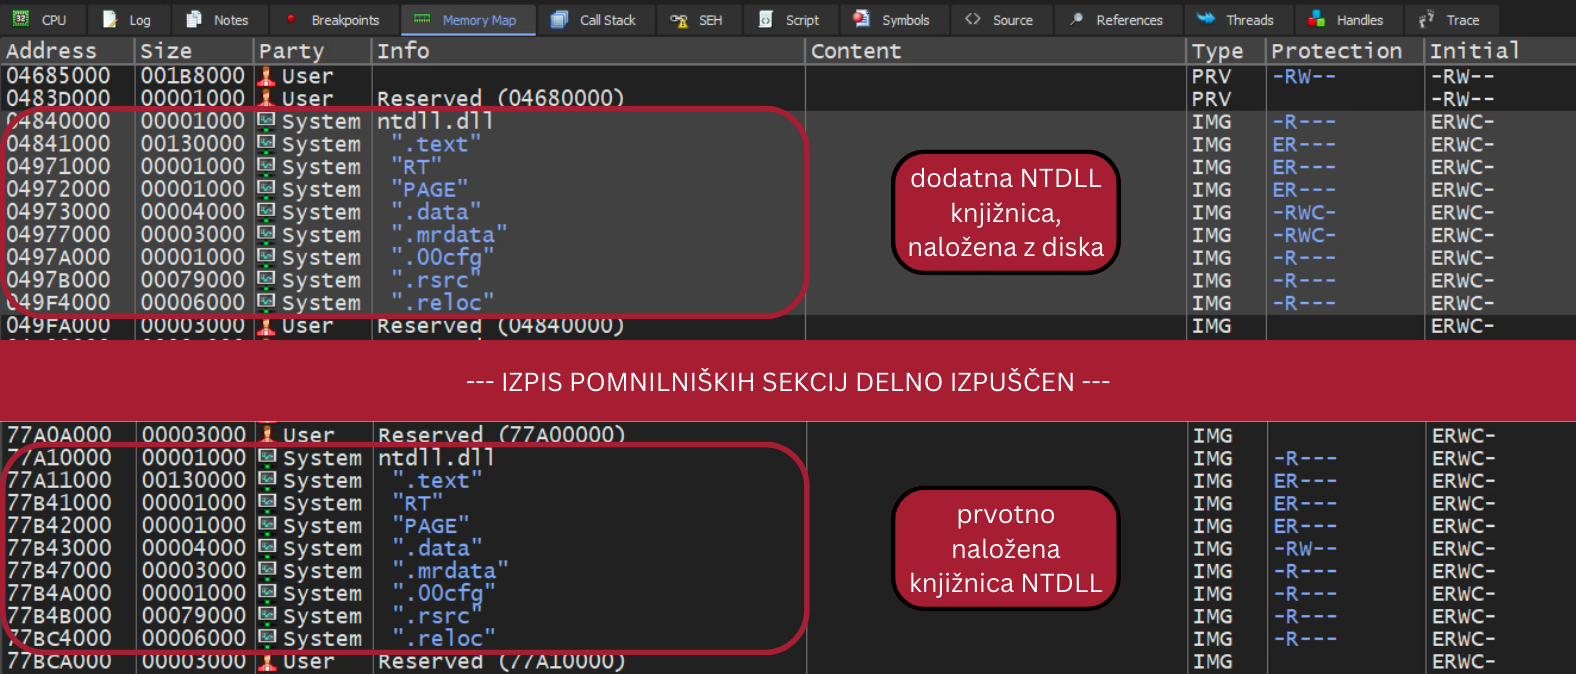Select the ".mrdata" section at 04977000
This screenshot has width=1576, height=674.
pos(449,235)
